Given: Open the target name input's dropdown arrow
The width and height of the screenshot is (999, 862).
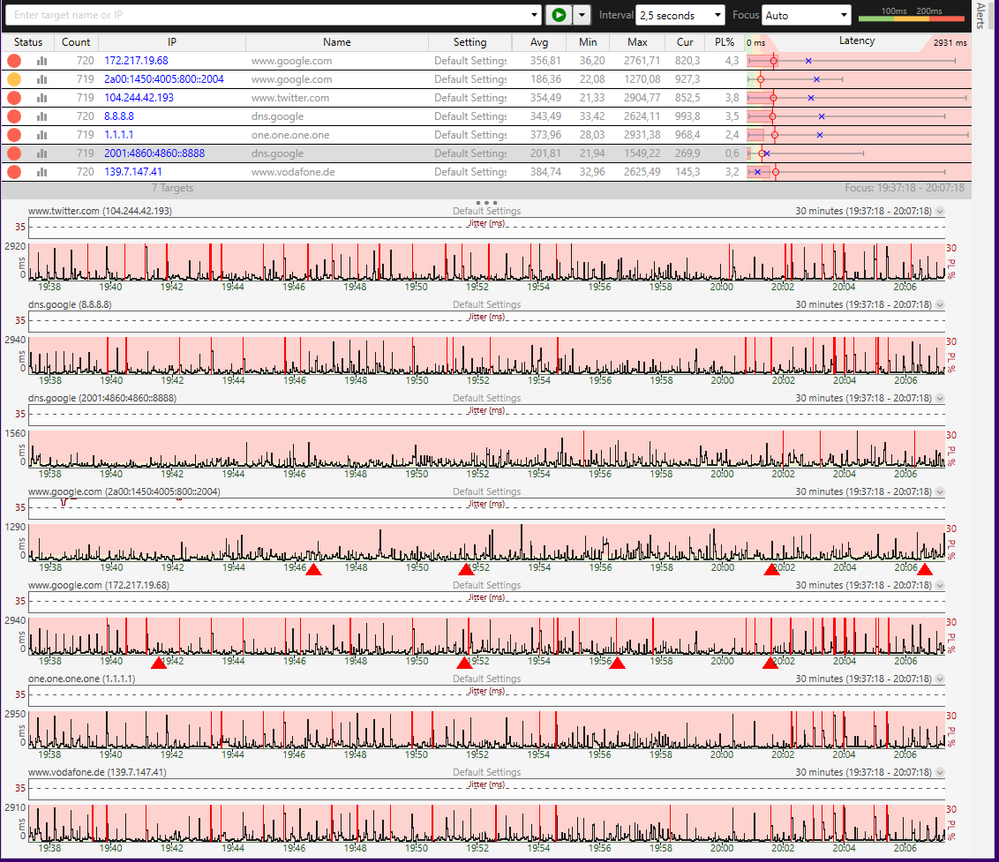Looking at the screenshot, I should pyautogui.click(x=536, y=15).
